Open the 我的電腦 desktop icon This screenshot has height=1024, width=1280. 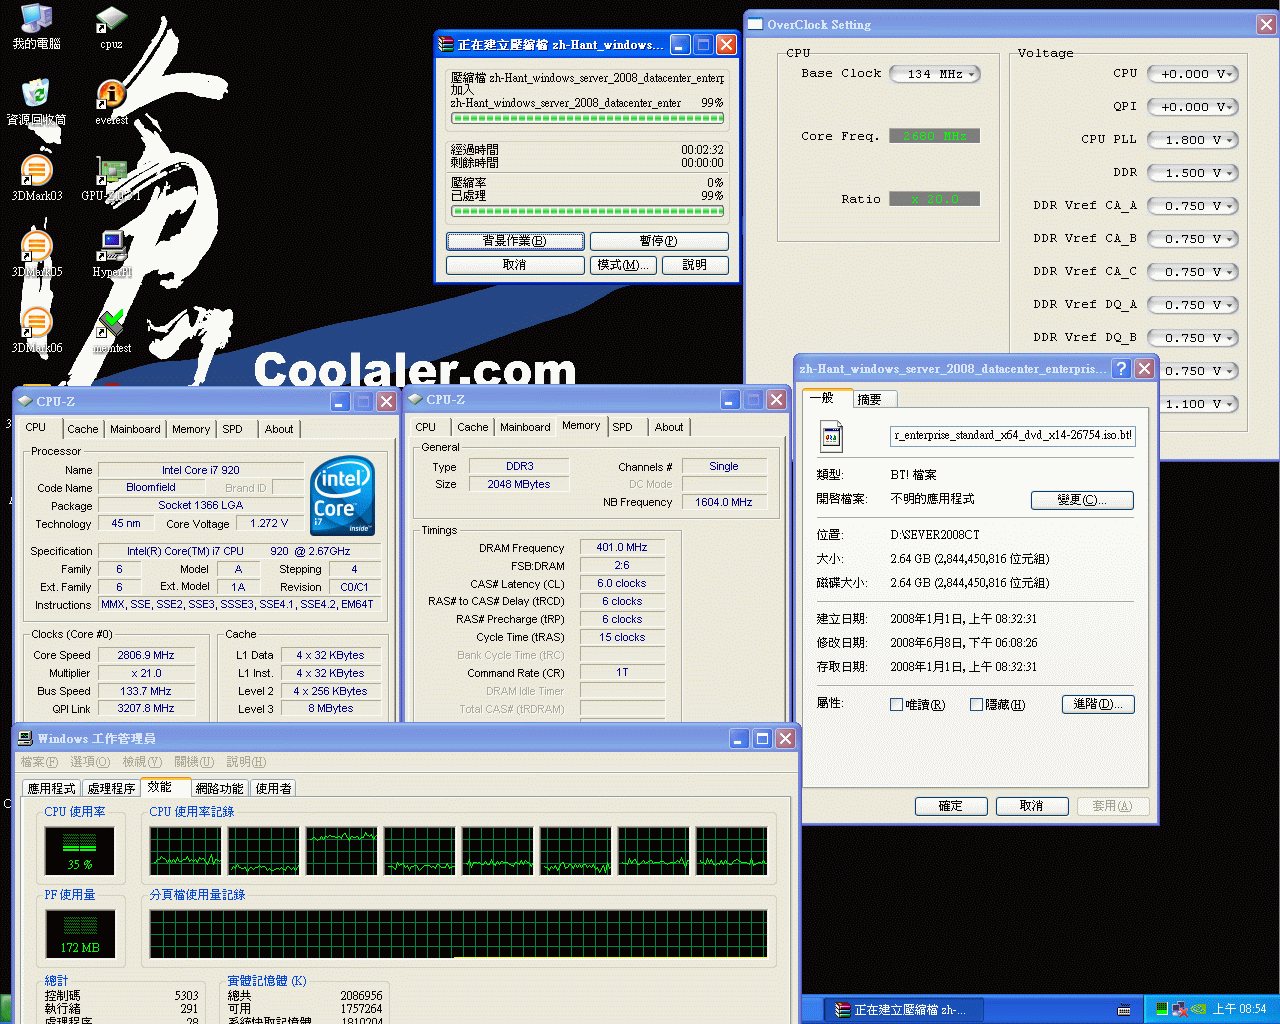coord(36,26)
